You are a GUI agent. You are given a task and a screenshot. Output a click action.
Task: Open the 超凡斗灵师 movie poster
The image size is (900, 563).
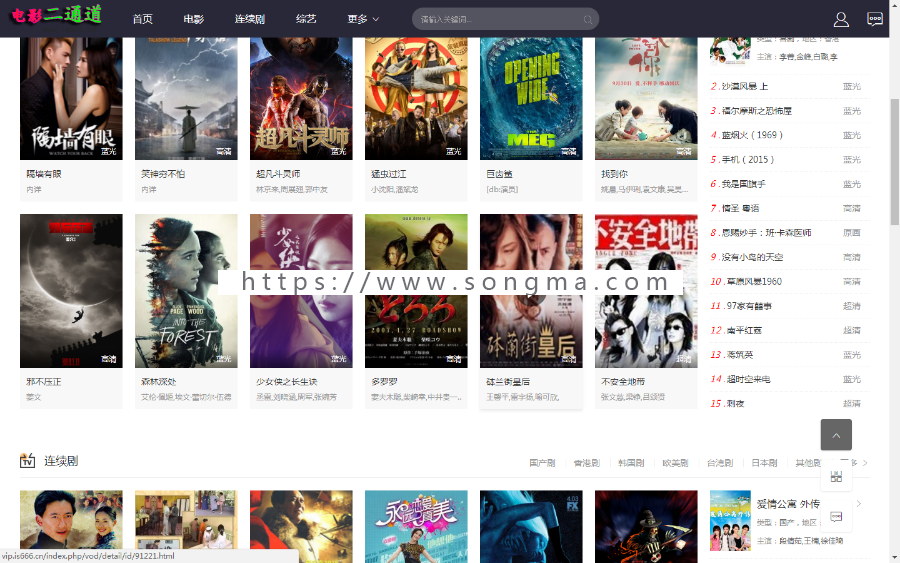[301, 99]
